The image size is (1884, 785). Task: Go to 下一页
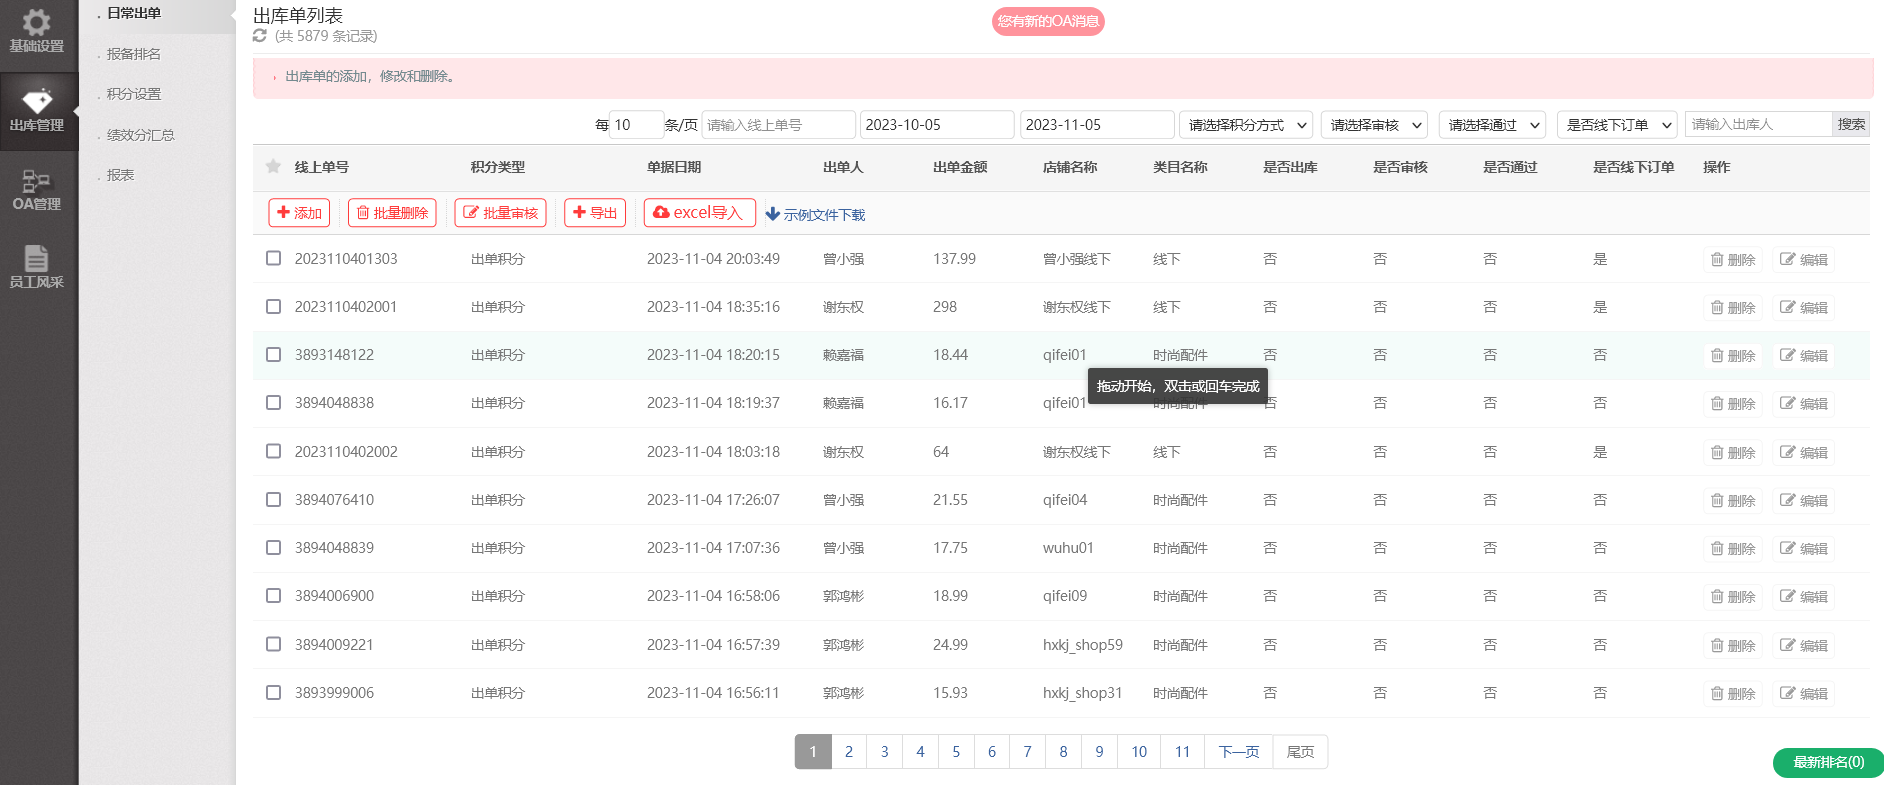(1239, 752)
